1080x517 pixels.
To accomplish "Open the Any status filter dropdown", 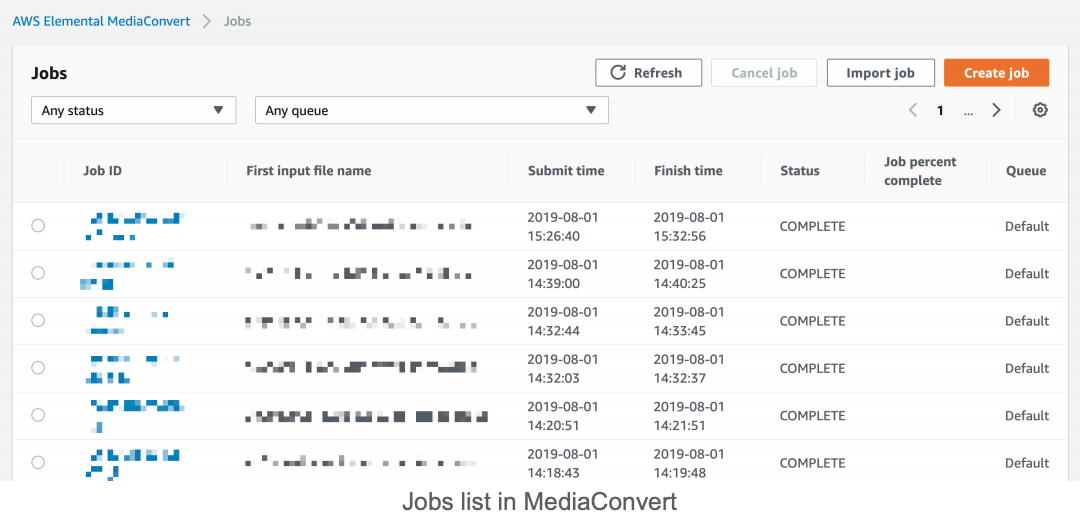I will (x=133, y=110).
